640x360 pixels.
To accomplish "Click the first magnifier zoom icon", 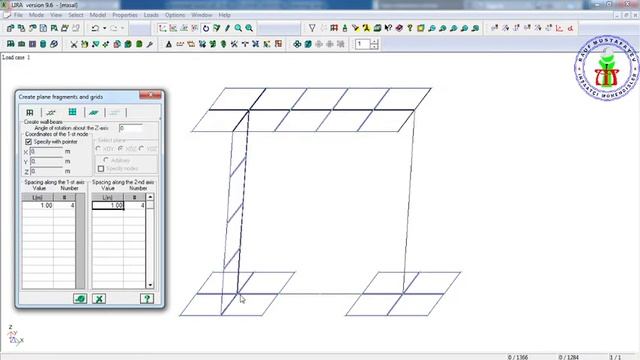I will pyautogui.click(x=238, y=28).
